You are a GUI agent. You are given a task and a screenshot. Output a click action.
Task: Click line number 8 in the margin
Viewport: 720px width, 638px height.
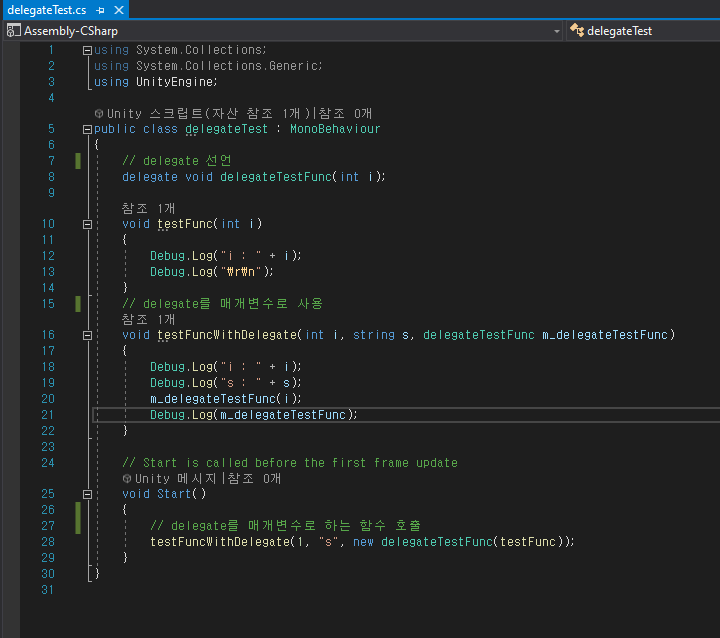(x=51, y=177)
